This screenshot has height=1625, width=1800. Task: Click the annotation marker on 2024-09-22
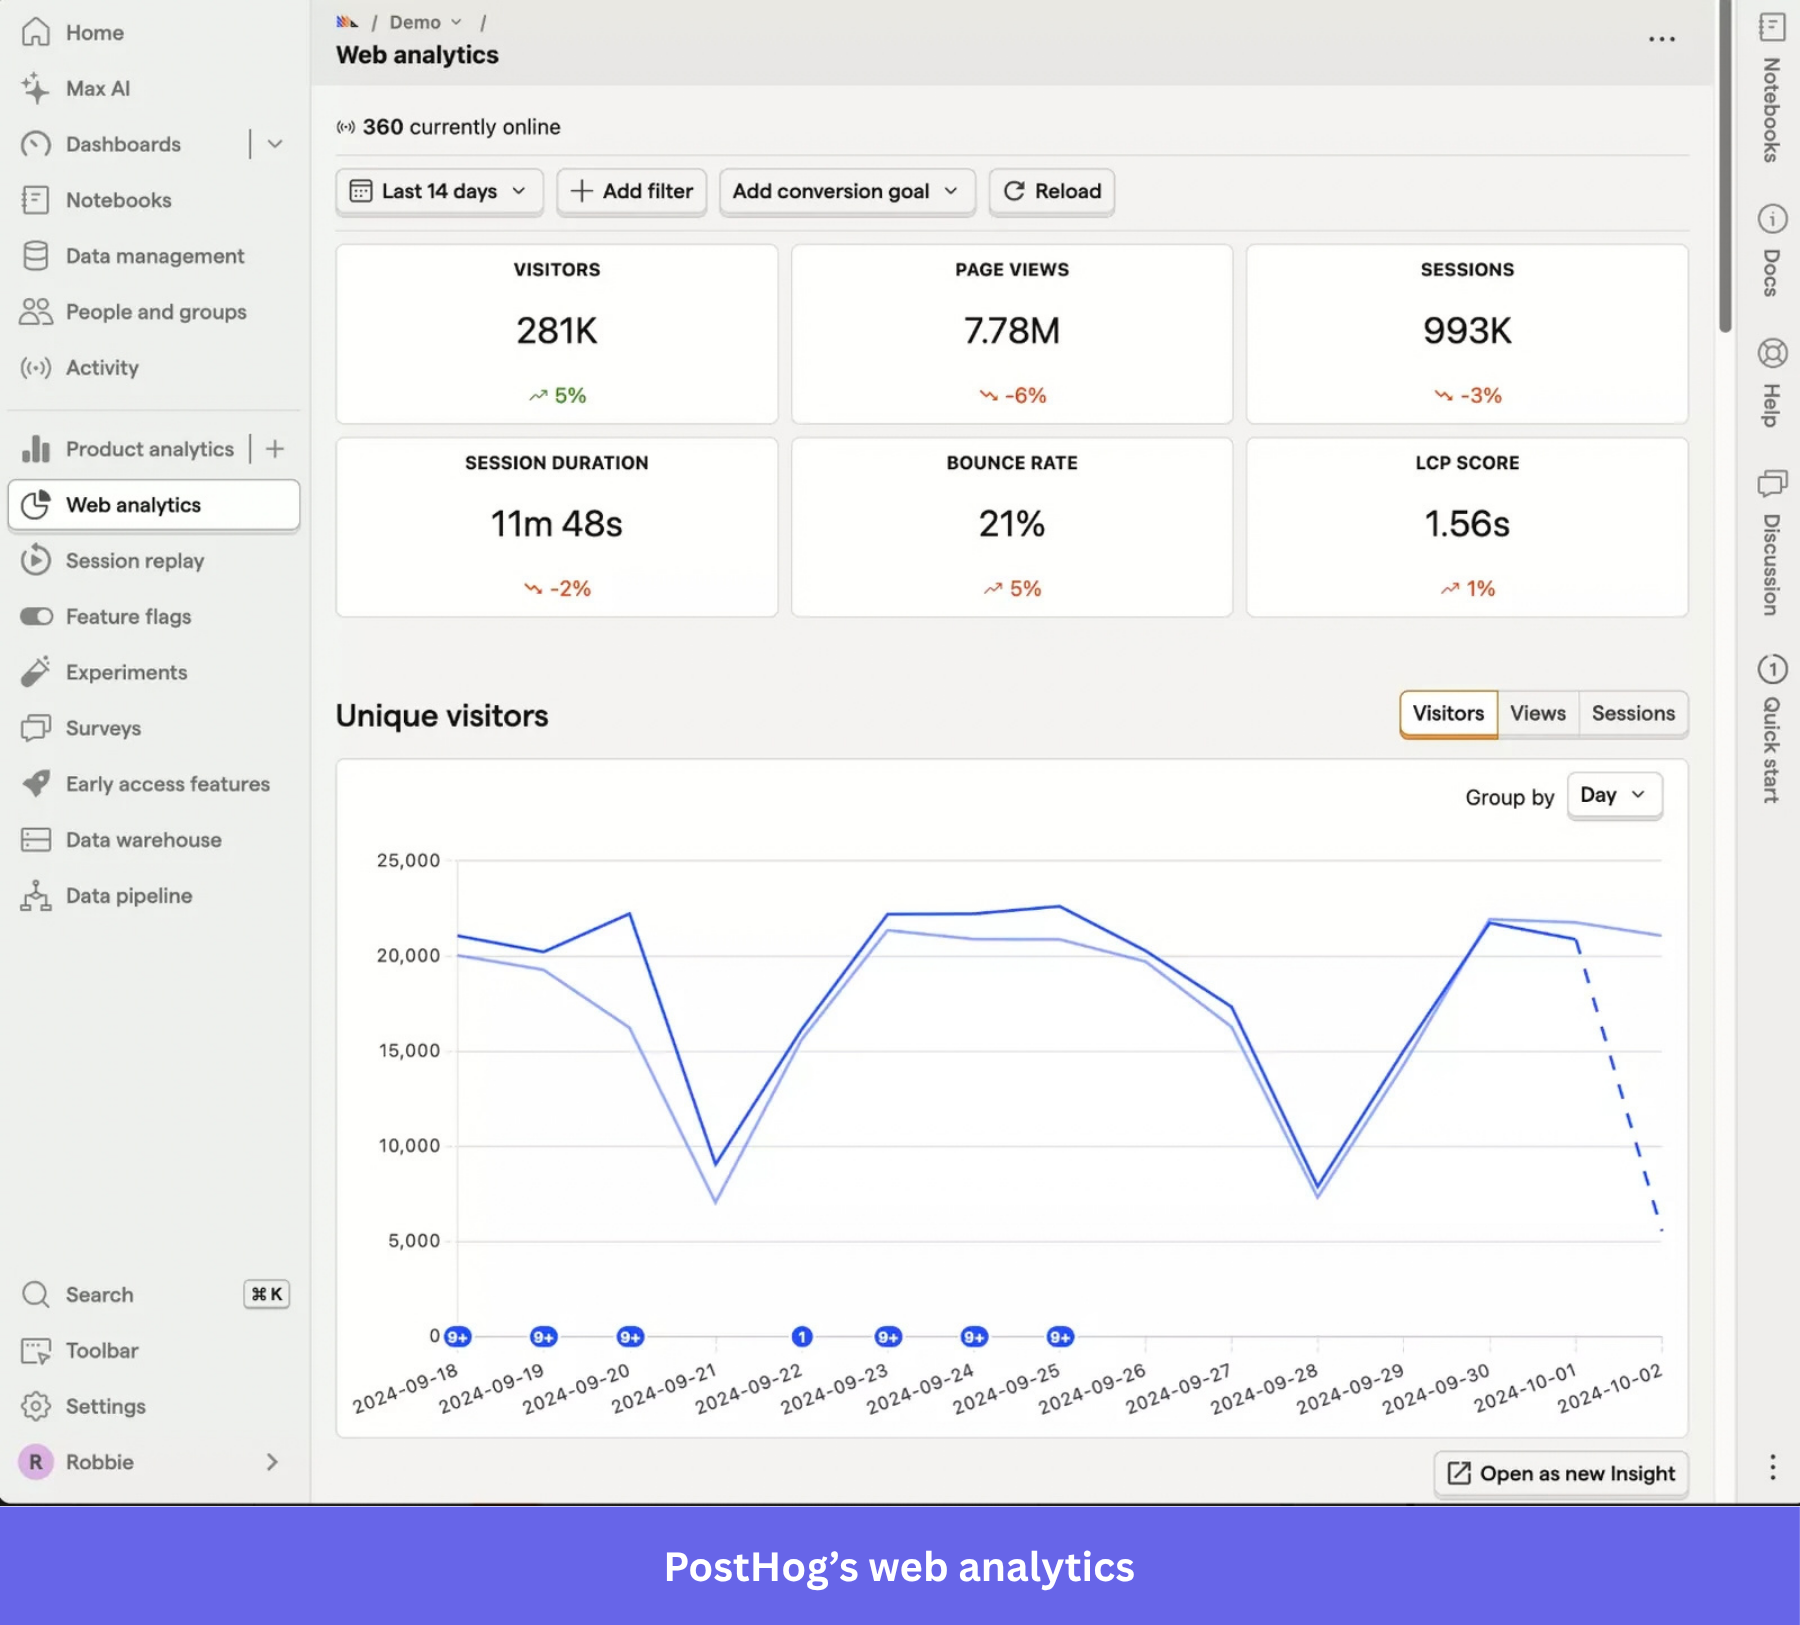(802, 1337)
